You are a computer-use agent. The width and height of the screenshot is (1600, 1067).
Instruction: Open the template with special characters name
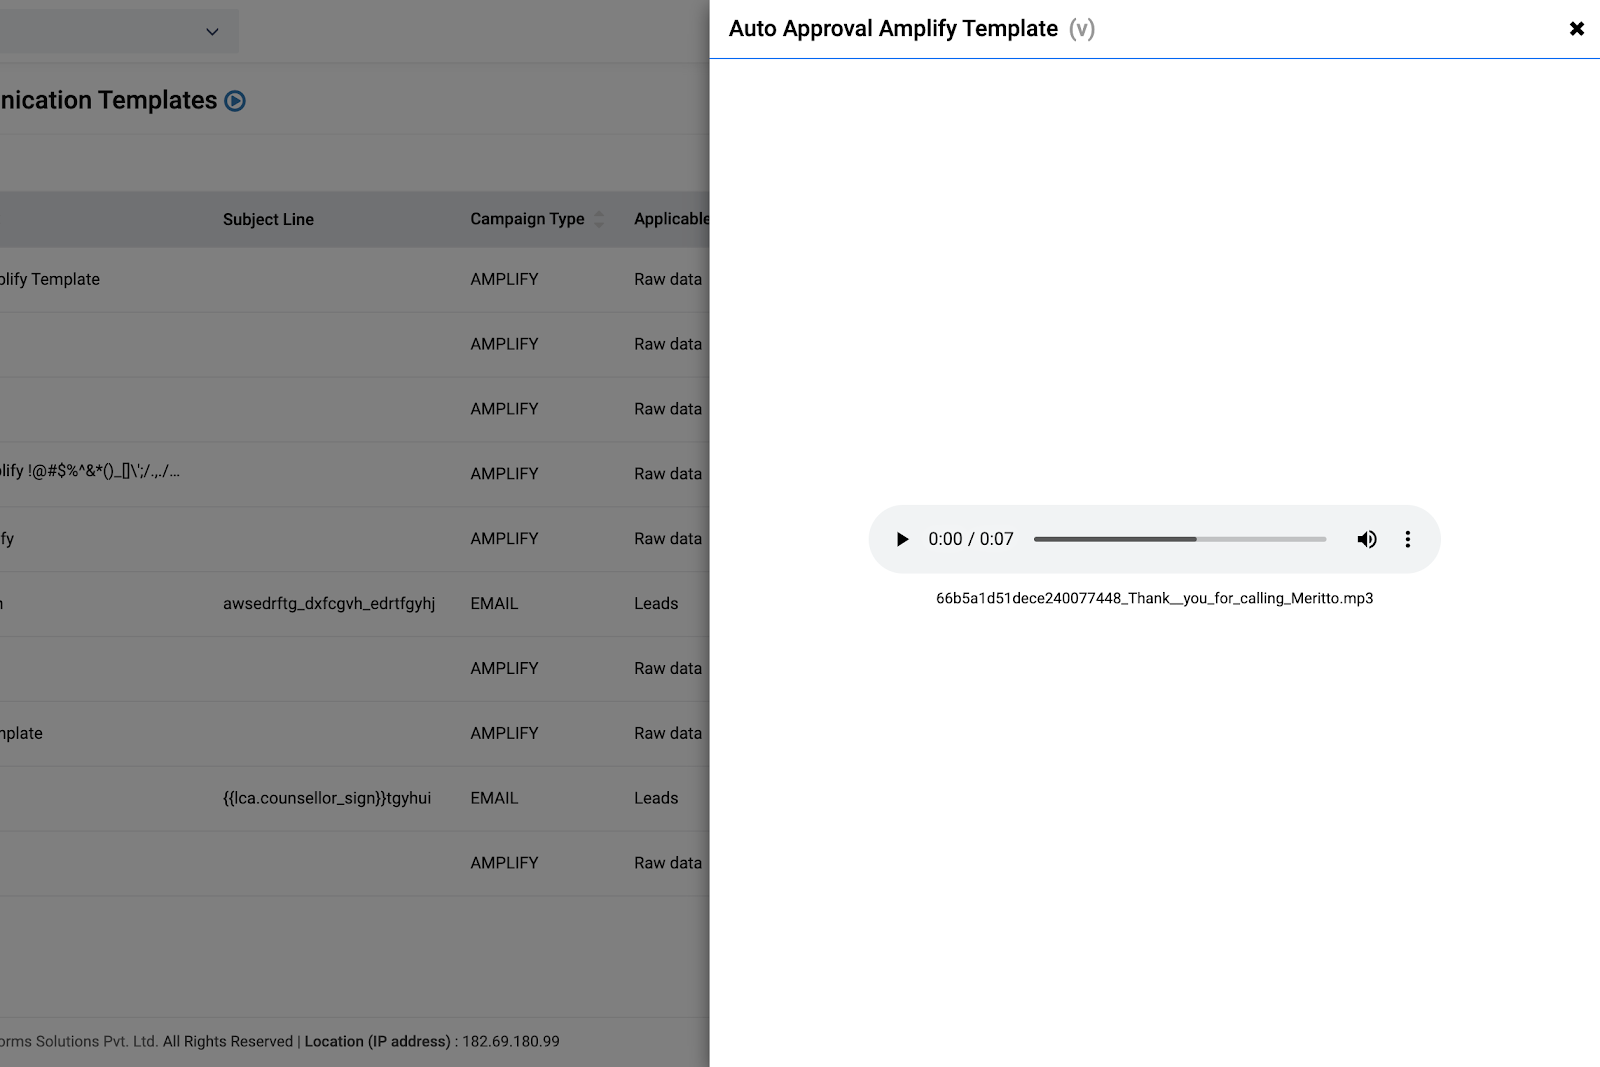coord(90,471)
